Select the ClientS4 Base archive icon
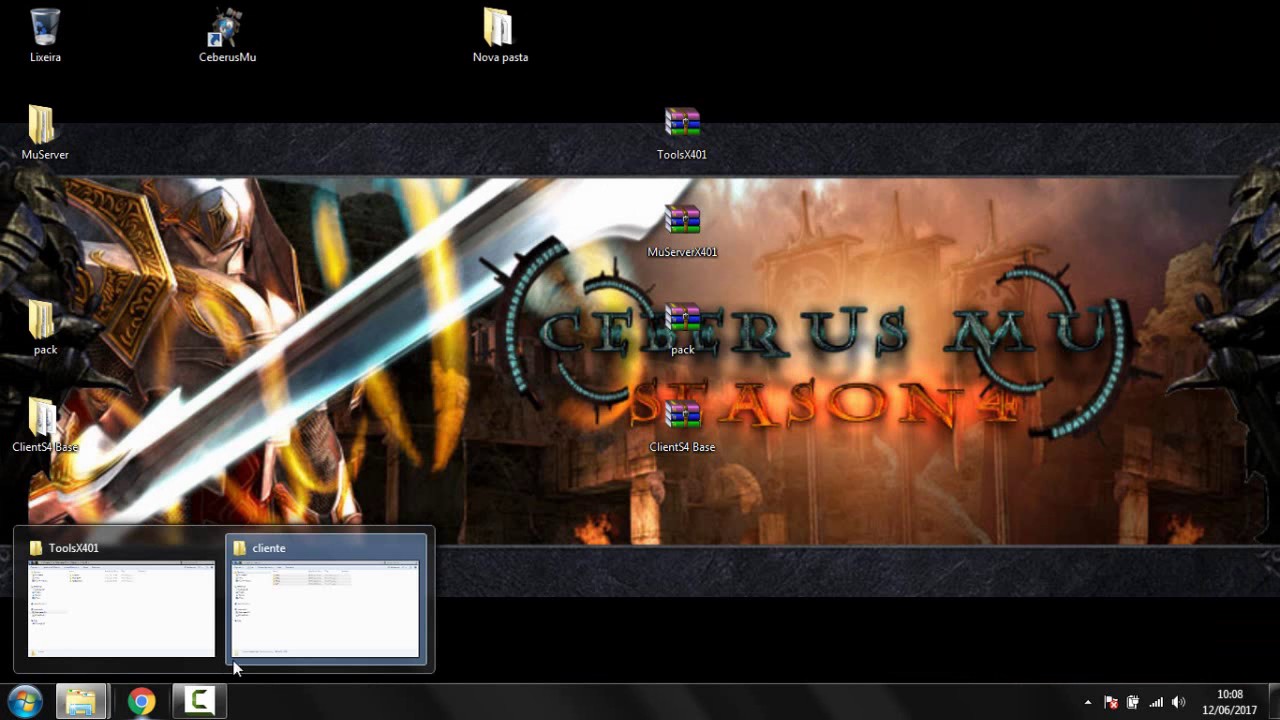This screenshot has width=1280, height=720. 682,425
